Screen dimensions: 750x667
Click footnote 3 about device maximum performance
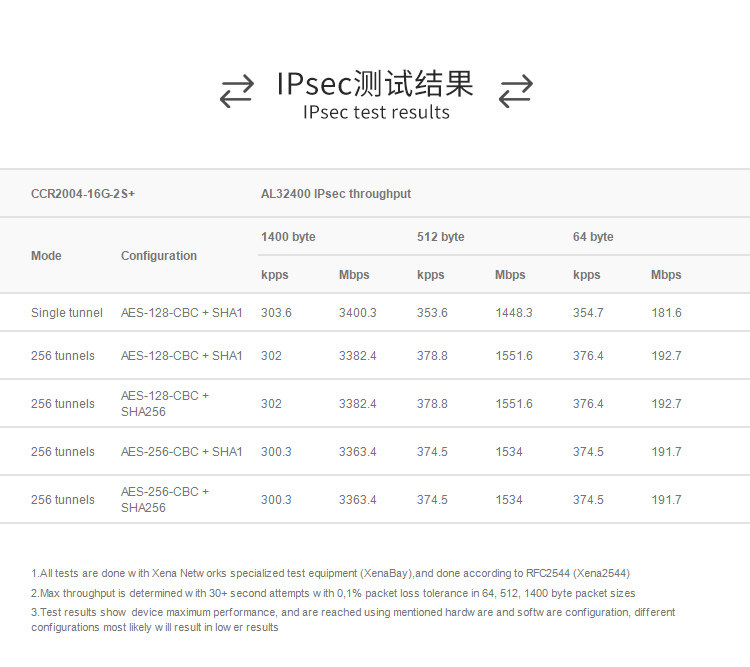coord(353,620)
